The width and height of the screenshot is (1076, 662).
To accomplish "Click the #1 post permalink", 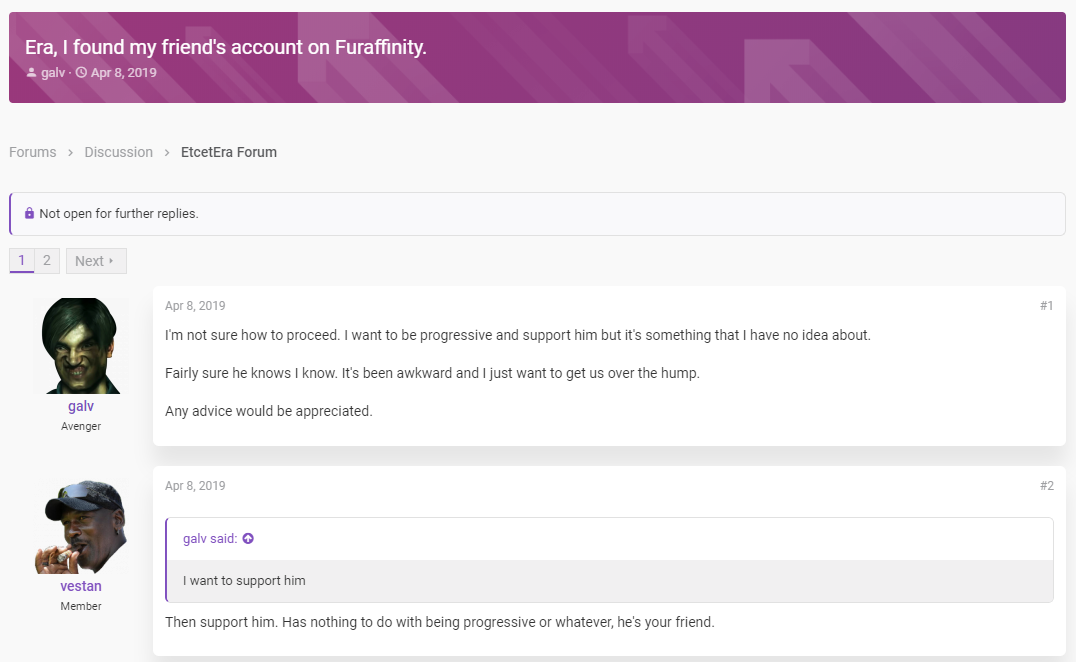I will (1046, 306).
